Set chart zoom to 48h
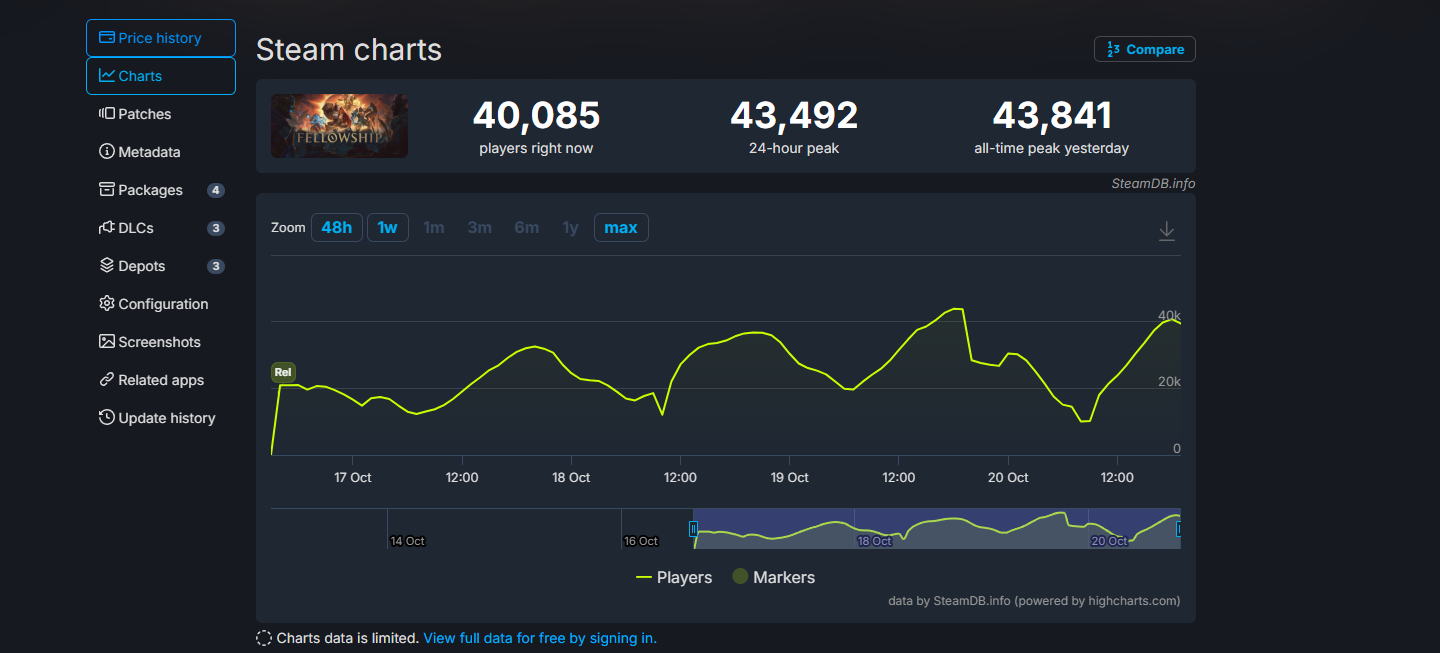1440x653 pixels. pos(337,228)
